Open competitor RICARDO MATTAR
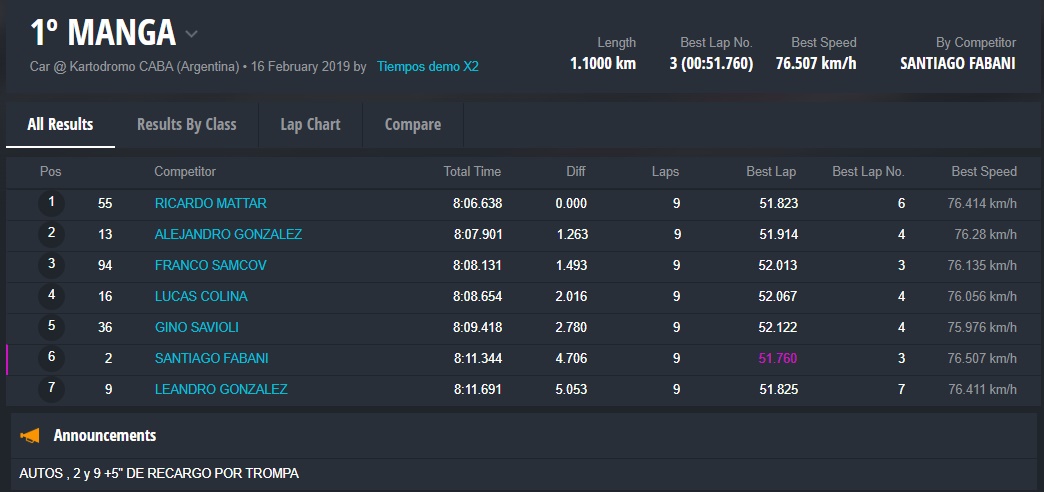The image size is (1044, 492). coord(210,203)
